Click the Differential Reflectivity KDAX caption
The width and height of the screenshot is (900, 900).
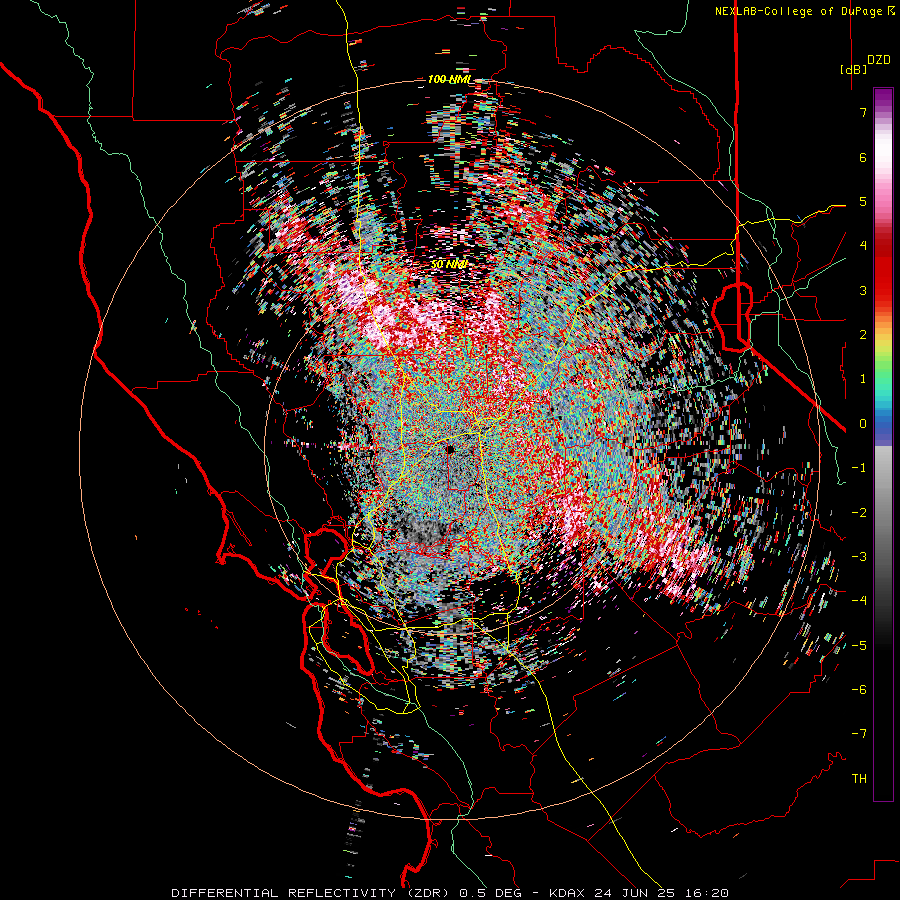[450, 893]
